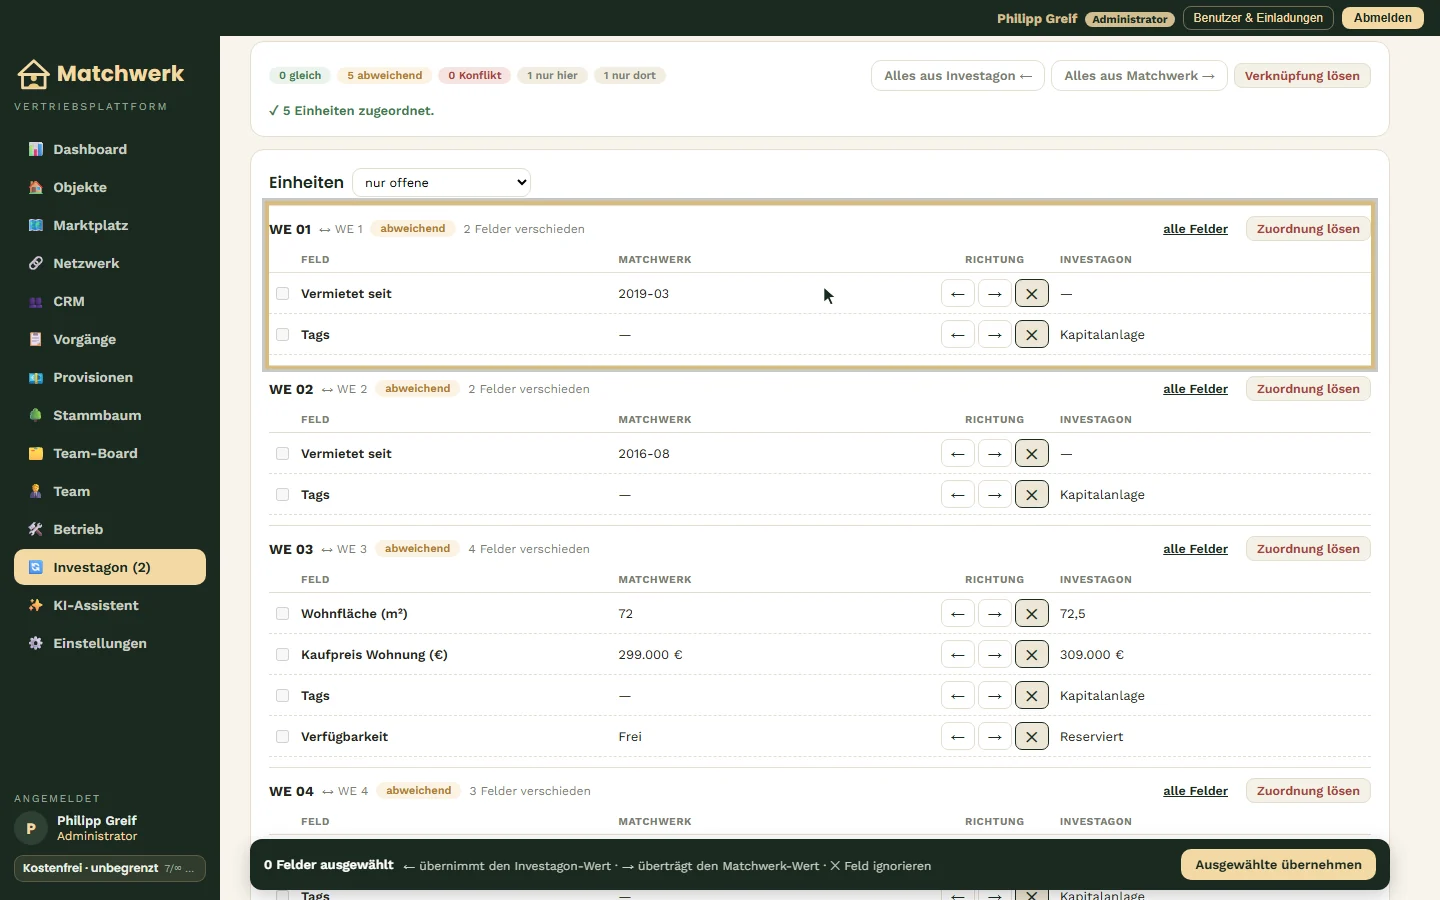Check the WE 01 Tags checkbox
1440x900 pixels.
pyautogui.click(x=283, y=335)
